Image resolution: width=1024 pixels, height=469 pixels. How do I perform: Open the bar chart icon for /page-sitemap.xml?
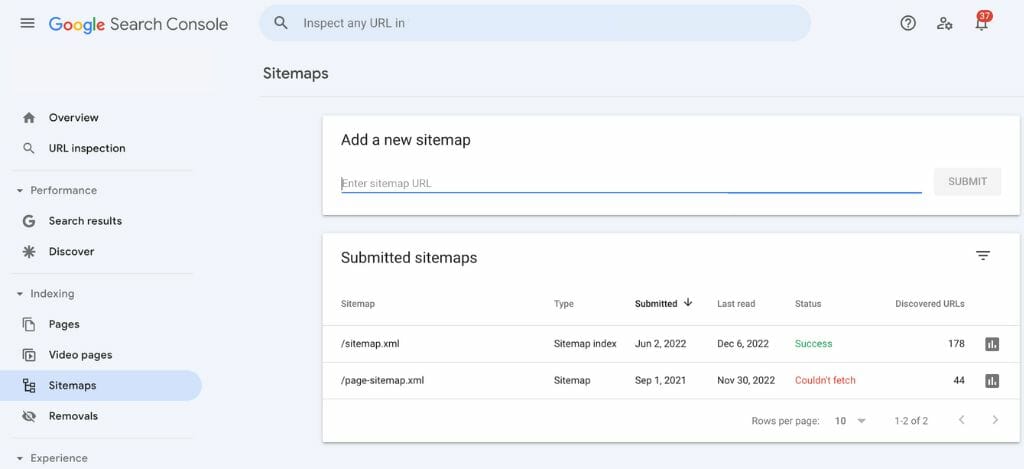992,381
